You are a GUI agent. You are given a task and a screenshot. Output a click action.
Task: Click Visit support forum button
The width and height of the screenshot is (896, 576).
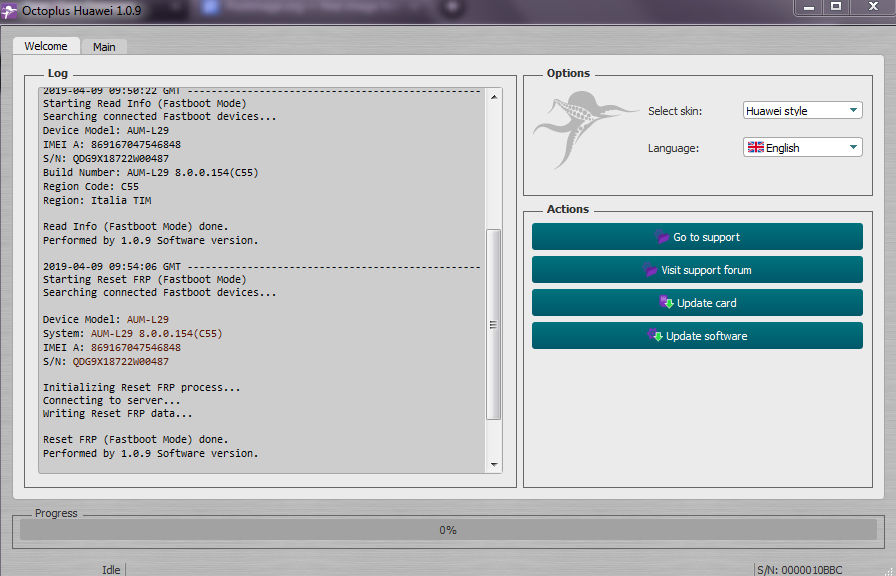tap(697, 270)
